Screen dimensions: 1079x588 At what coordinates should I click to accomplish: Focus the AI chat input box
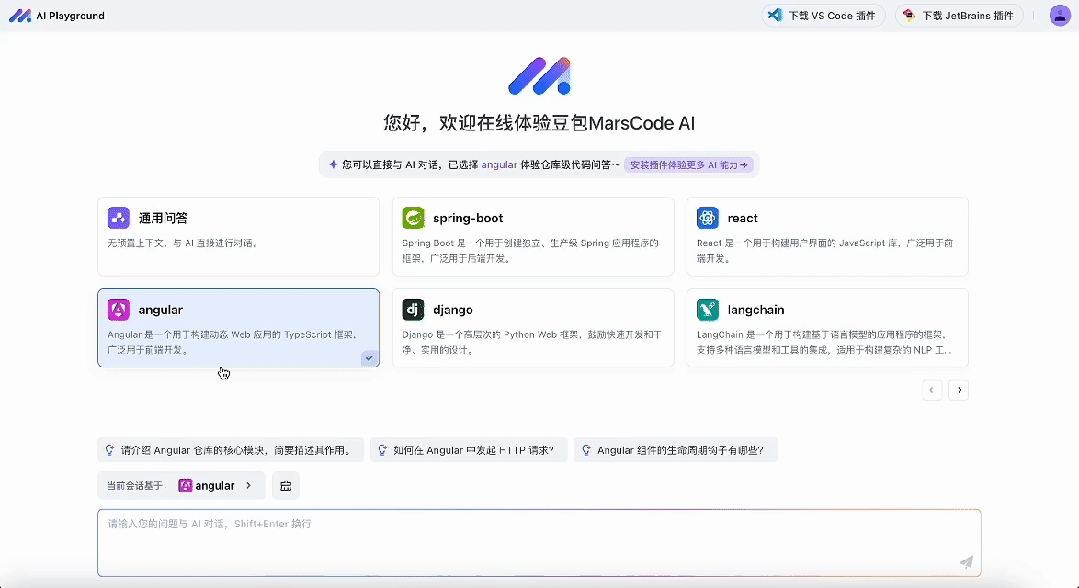click(x=539, y=543)
